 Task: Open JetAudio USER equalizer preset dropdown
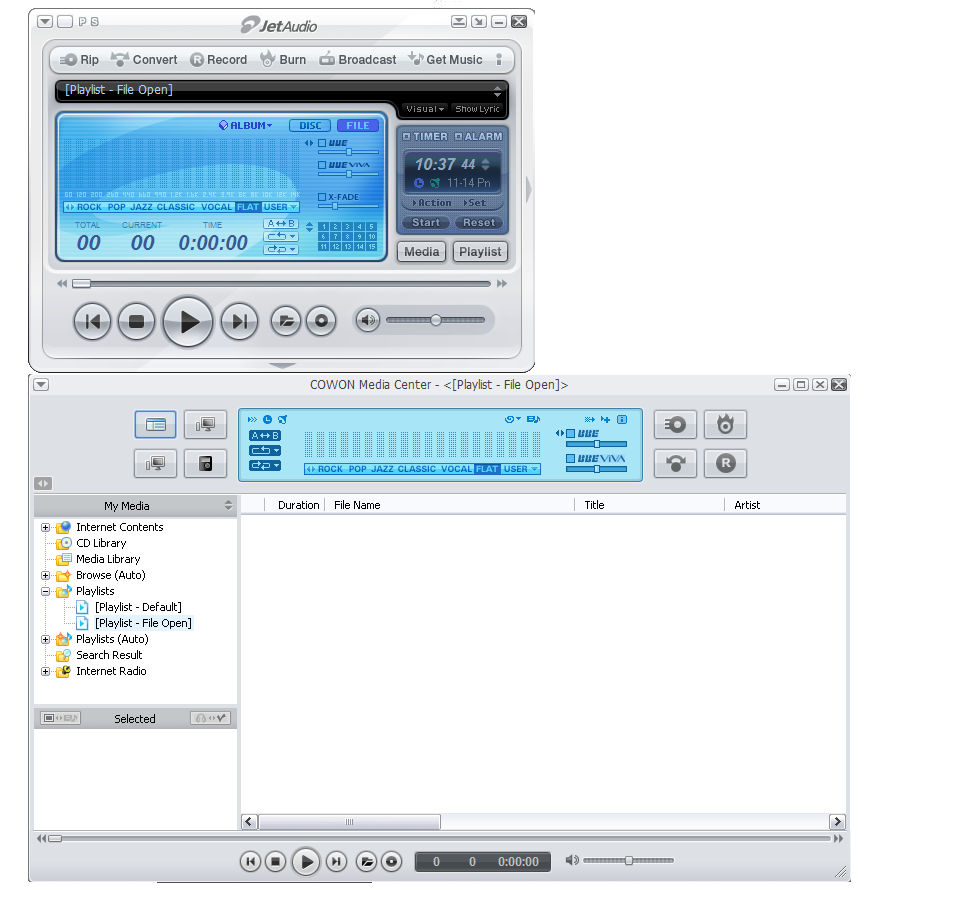pyautogui.click(x=280, y=207)
